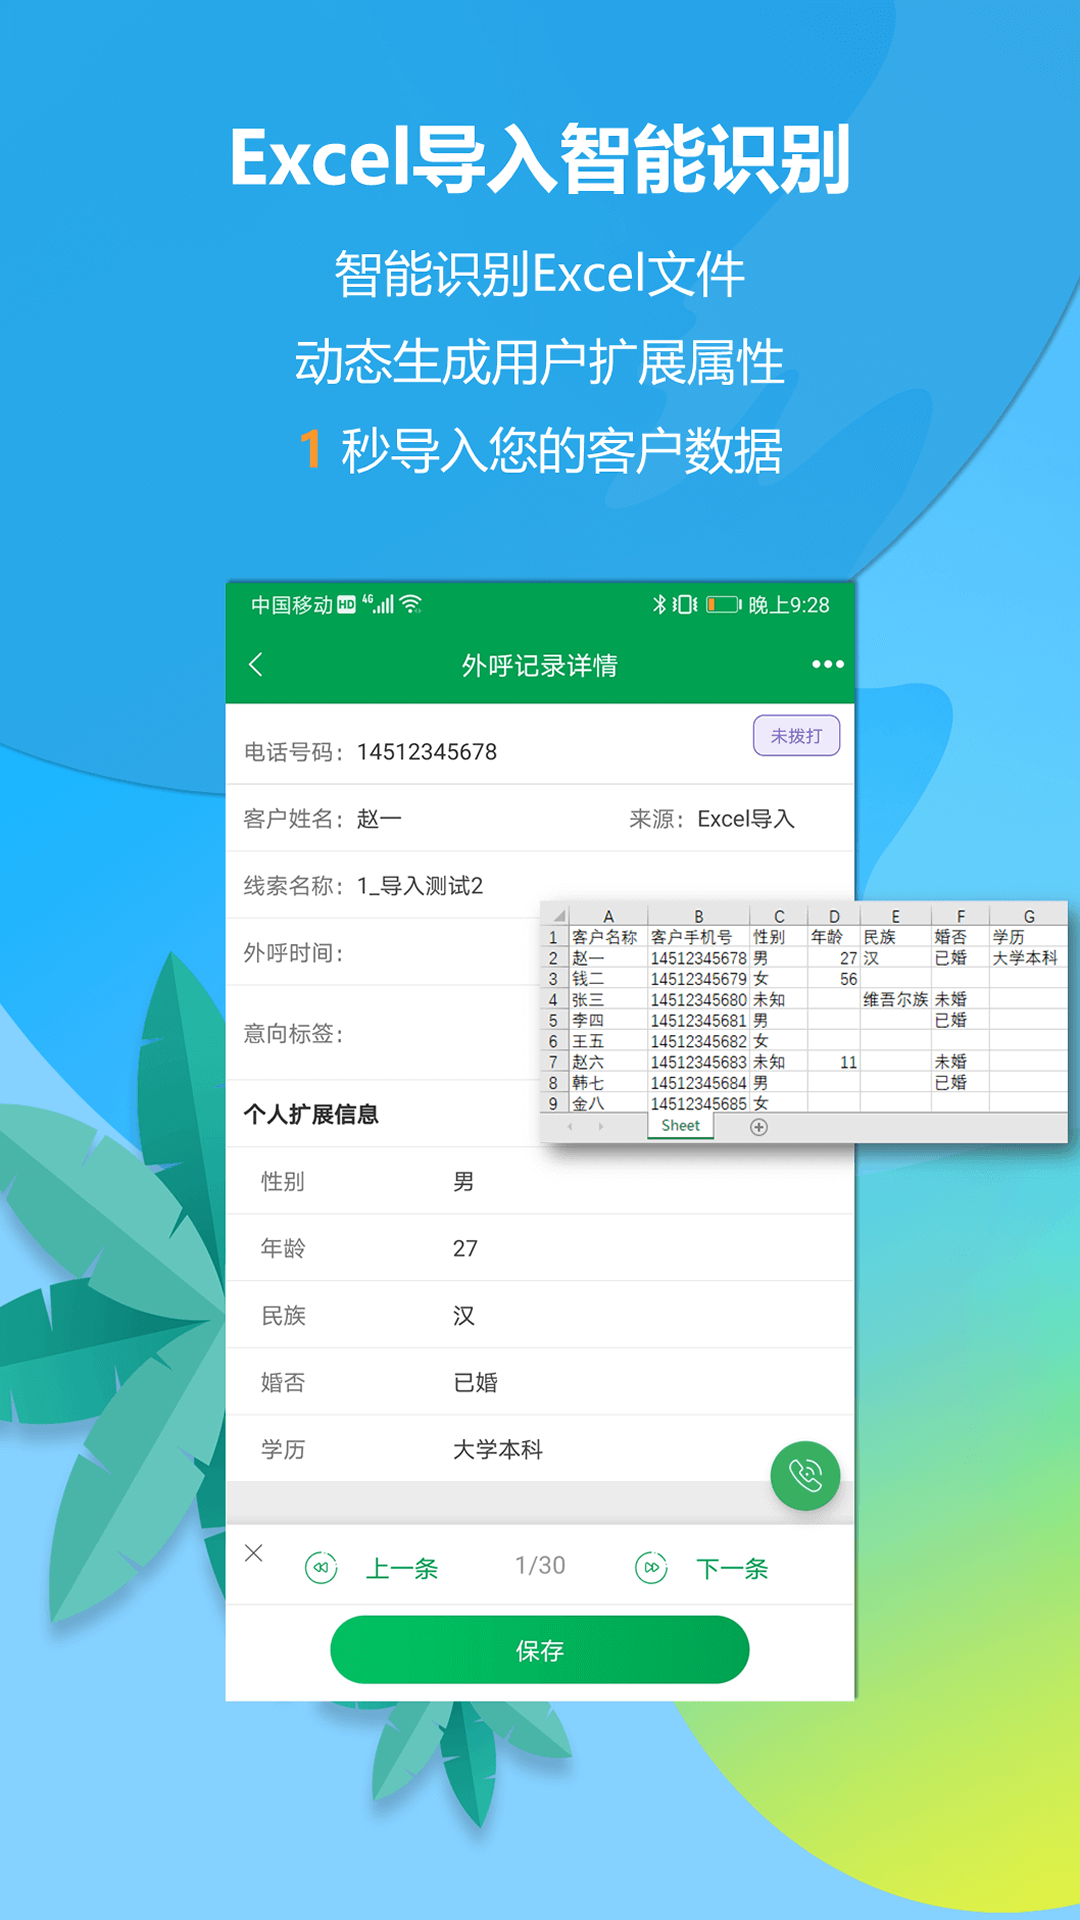This screenshot has width=1080, height=1920.
Task: Tap the 学历 value 大学本科 in the details
Action: click(x=498, y=1450)
